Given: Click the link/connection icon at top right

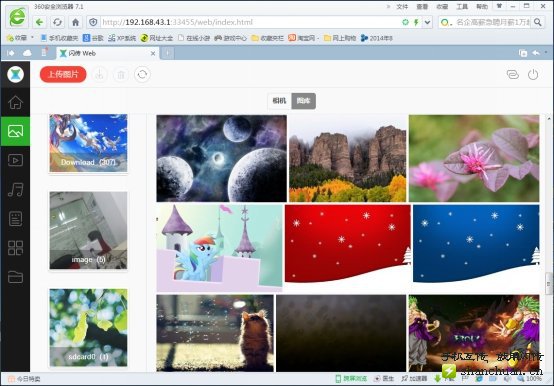Looking at the screenshot, I should coord(512,75).
